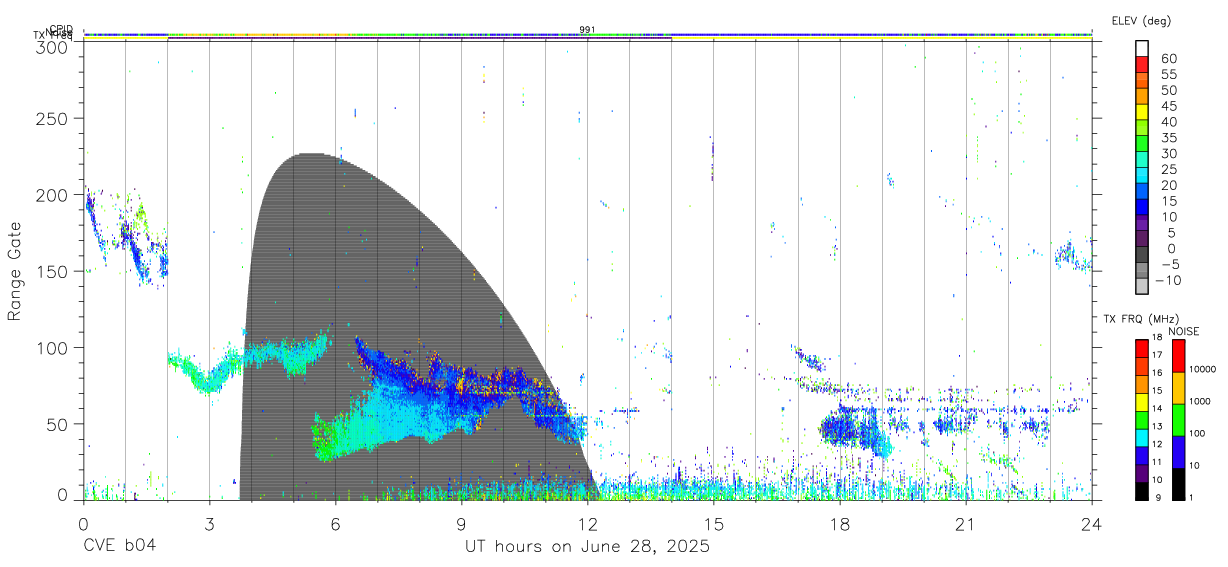Click the x-axis hour label "15" below the plot

(714, 524)
